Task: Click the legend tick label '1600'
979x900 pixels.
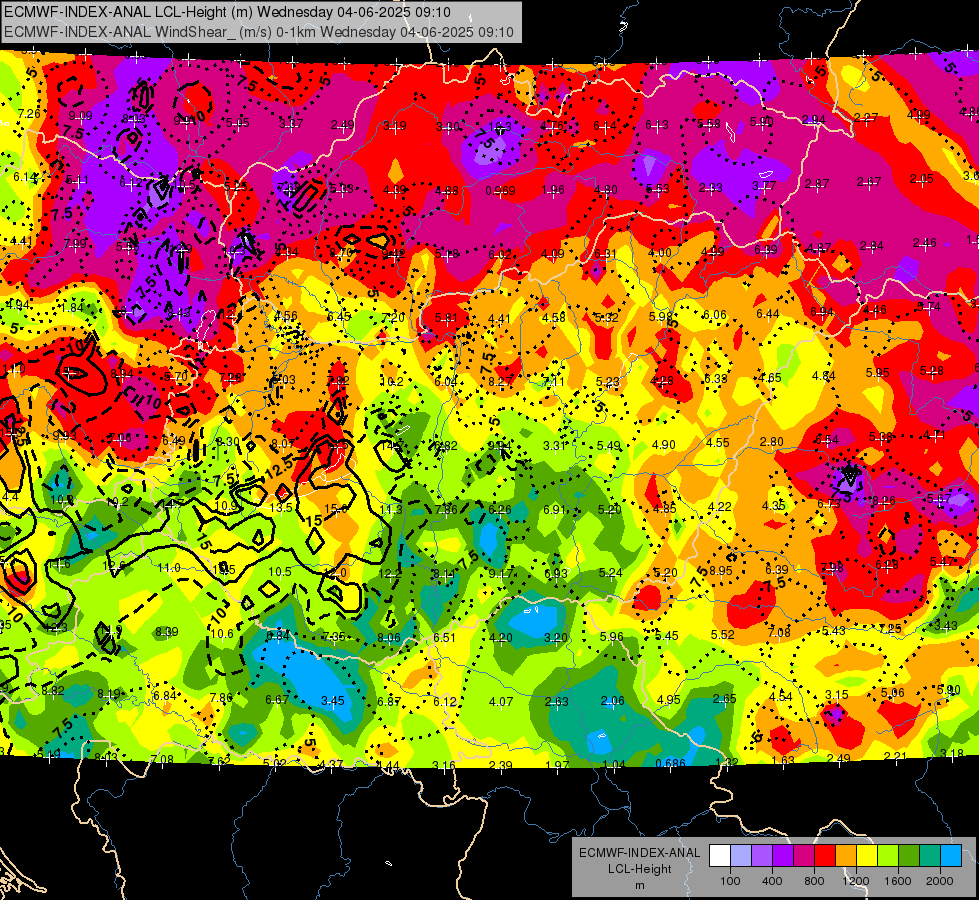Action: point(898,881)
